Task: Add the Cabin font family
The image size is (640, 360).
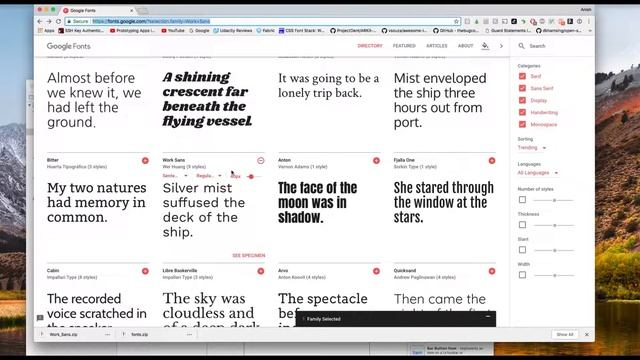Action: tap(145, 271)
